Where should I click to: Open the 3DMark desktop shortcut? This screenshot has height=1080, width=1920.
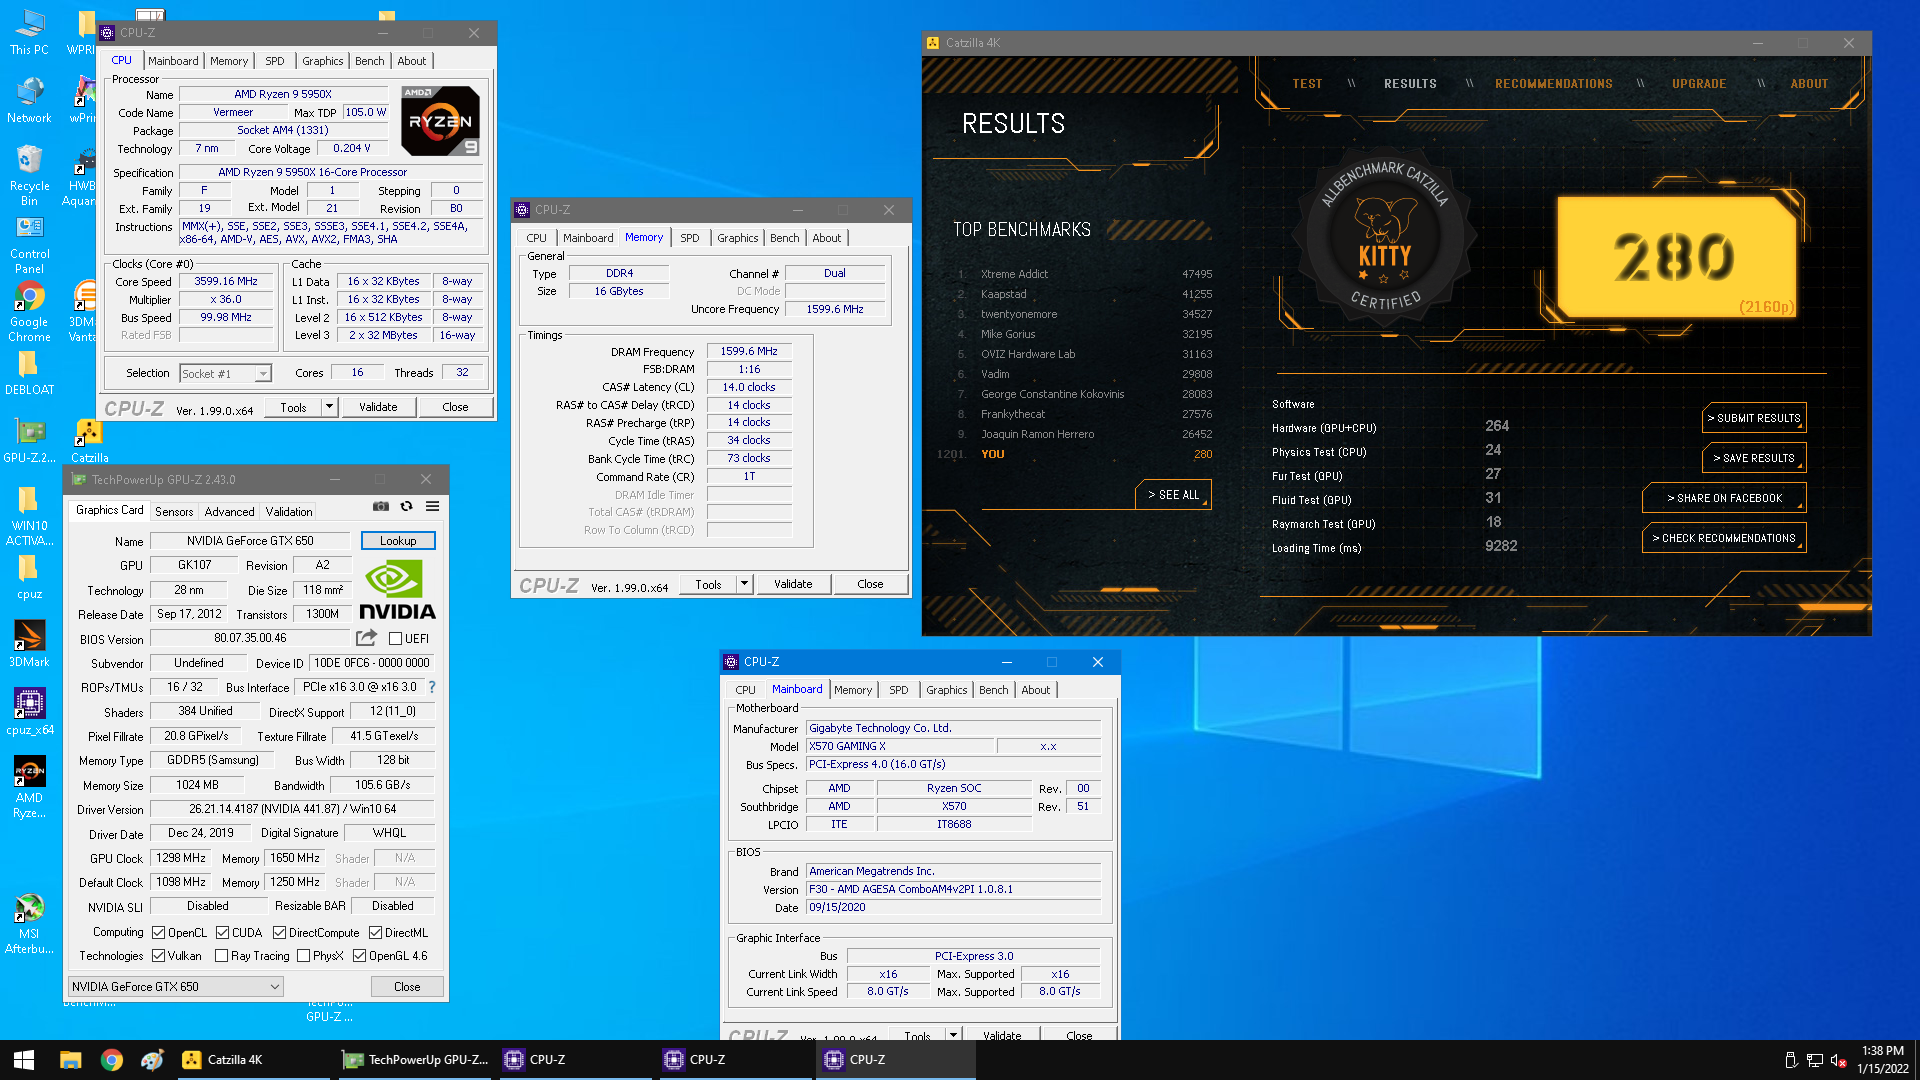(x=29, y=645)
